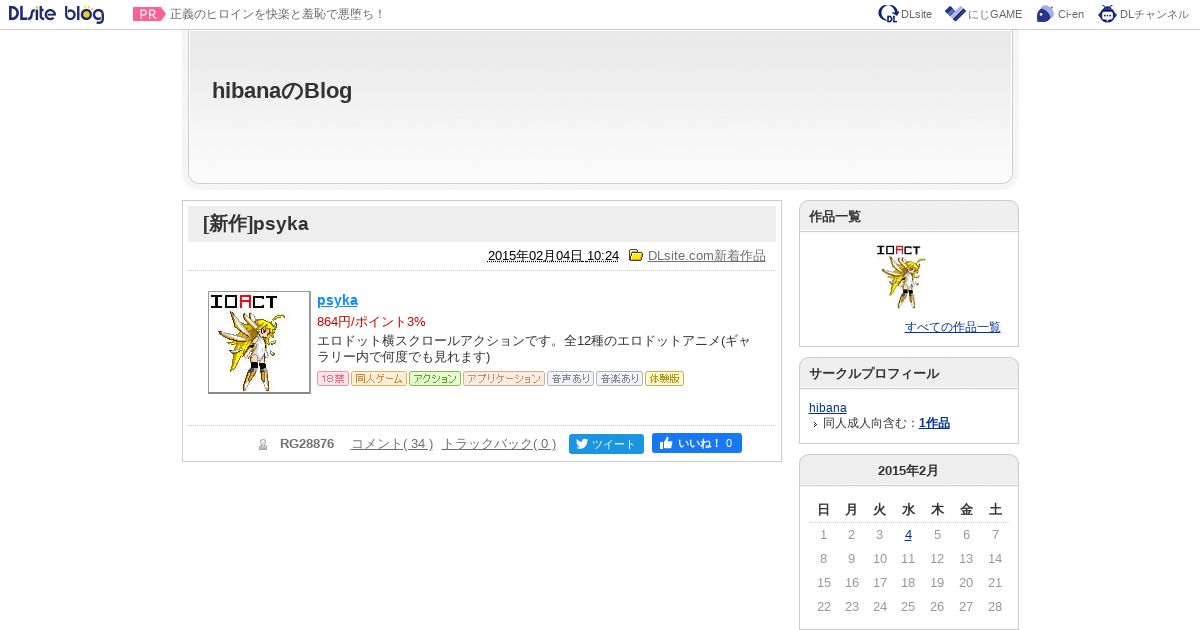The height and width of the screenshot is (630, 1200).
Task: Open the psyka thumbnail in 作品一覧 sidebar
Action: pos(900,276)
